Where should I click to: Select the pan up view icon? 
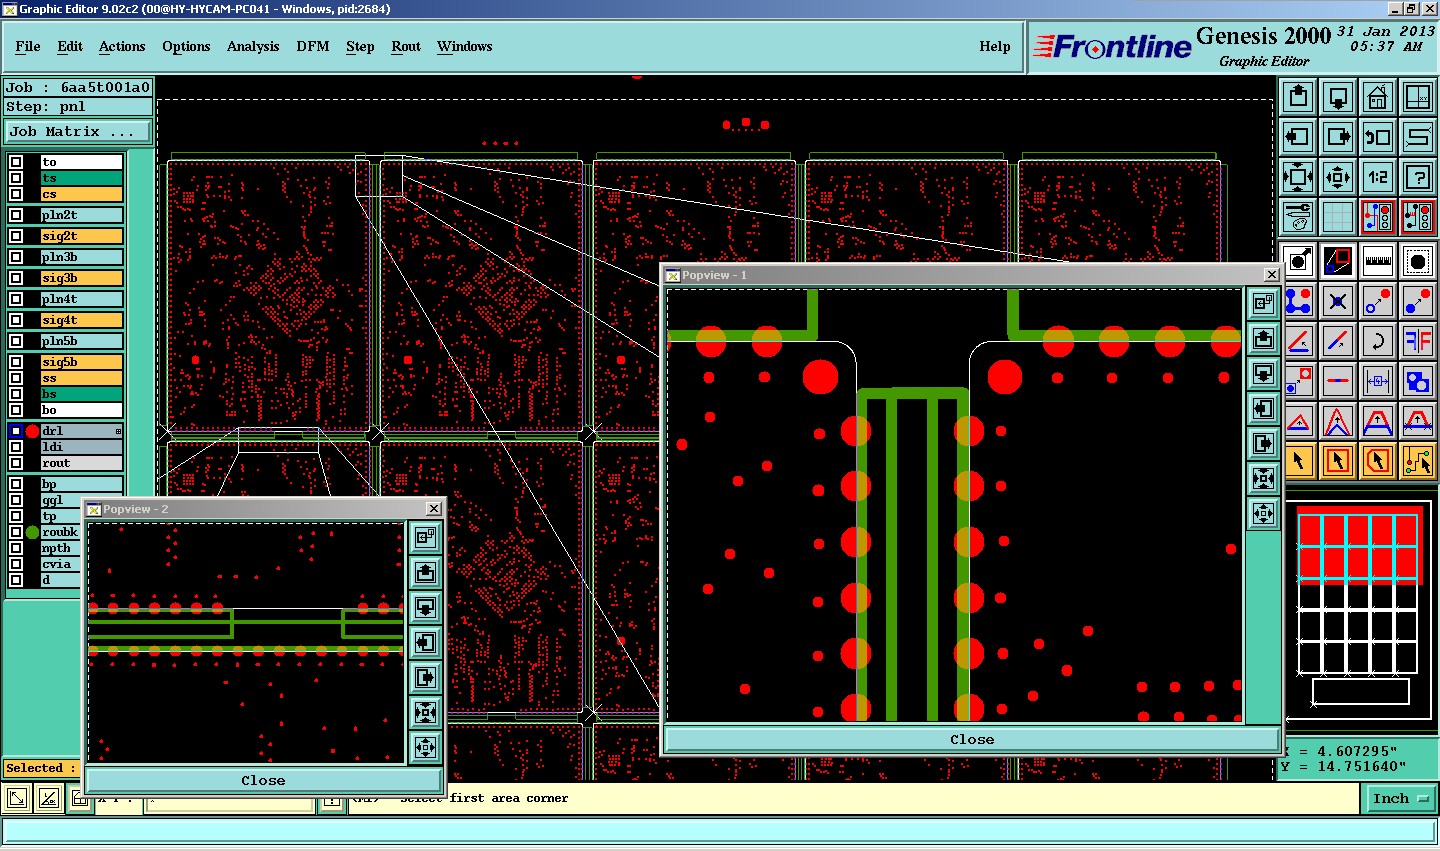pos(1298,98)
